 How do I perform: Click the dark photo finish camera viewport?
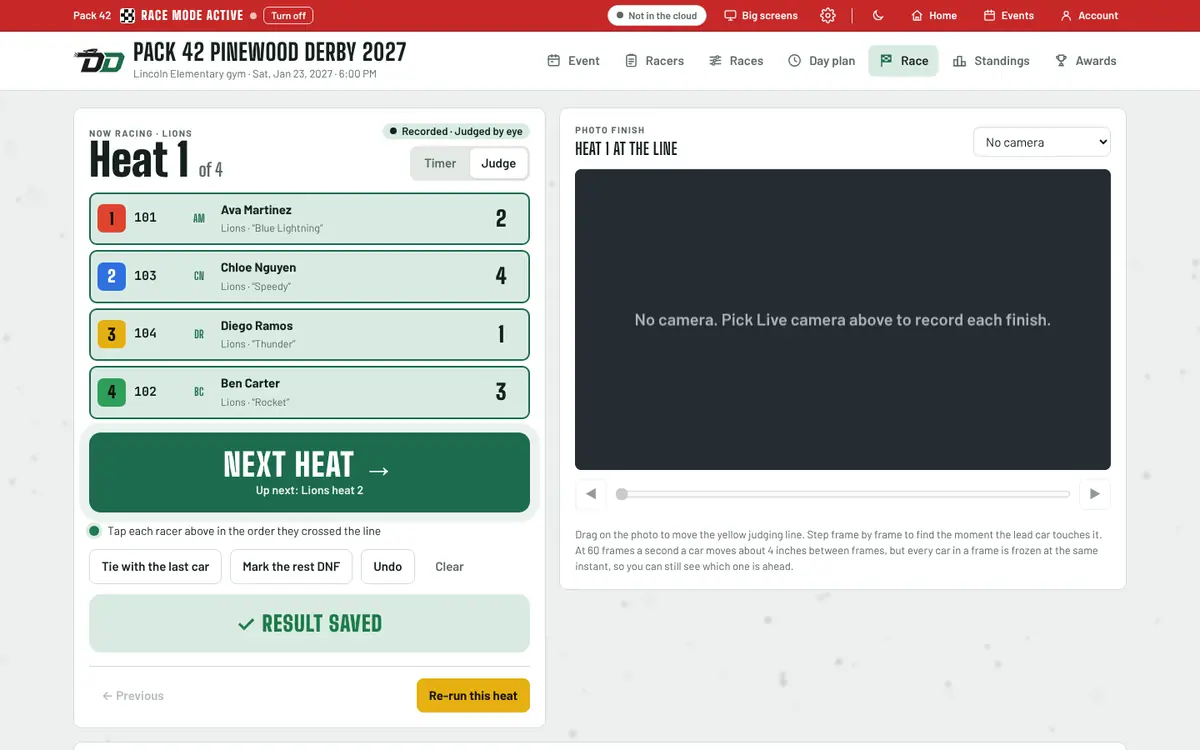843,319
